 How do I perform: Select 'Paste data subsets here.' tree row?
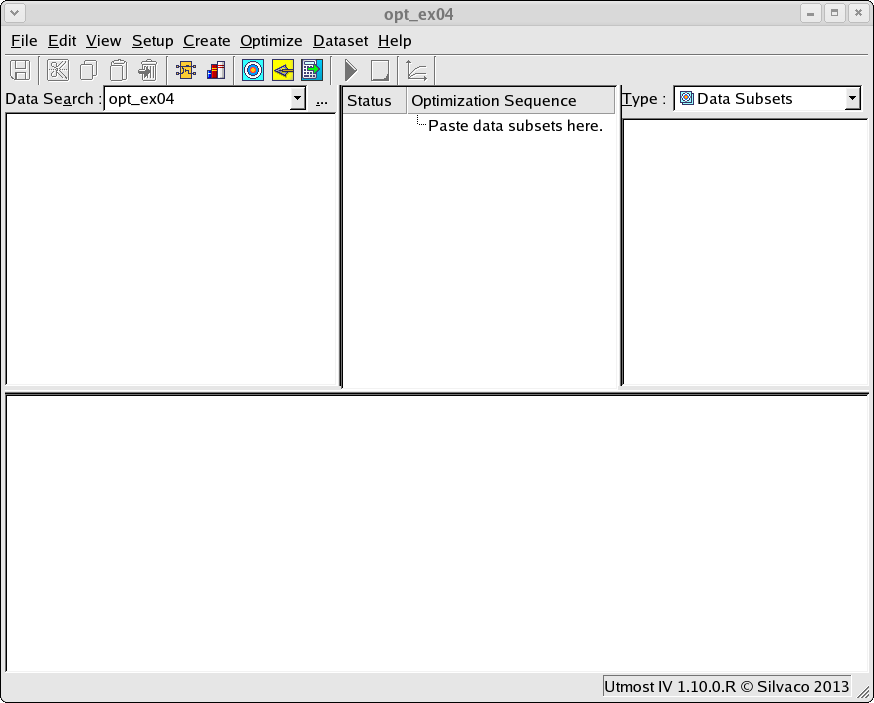[x=515, y=126]
